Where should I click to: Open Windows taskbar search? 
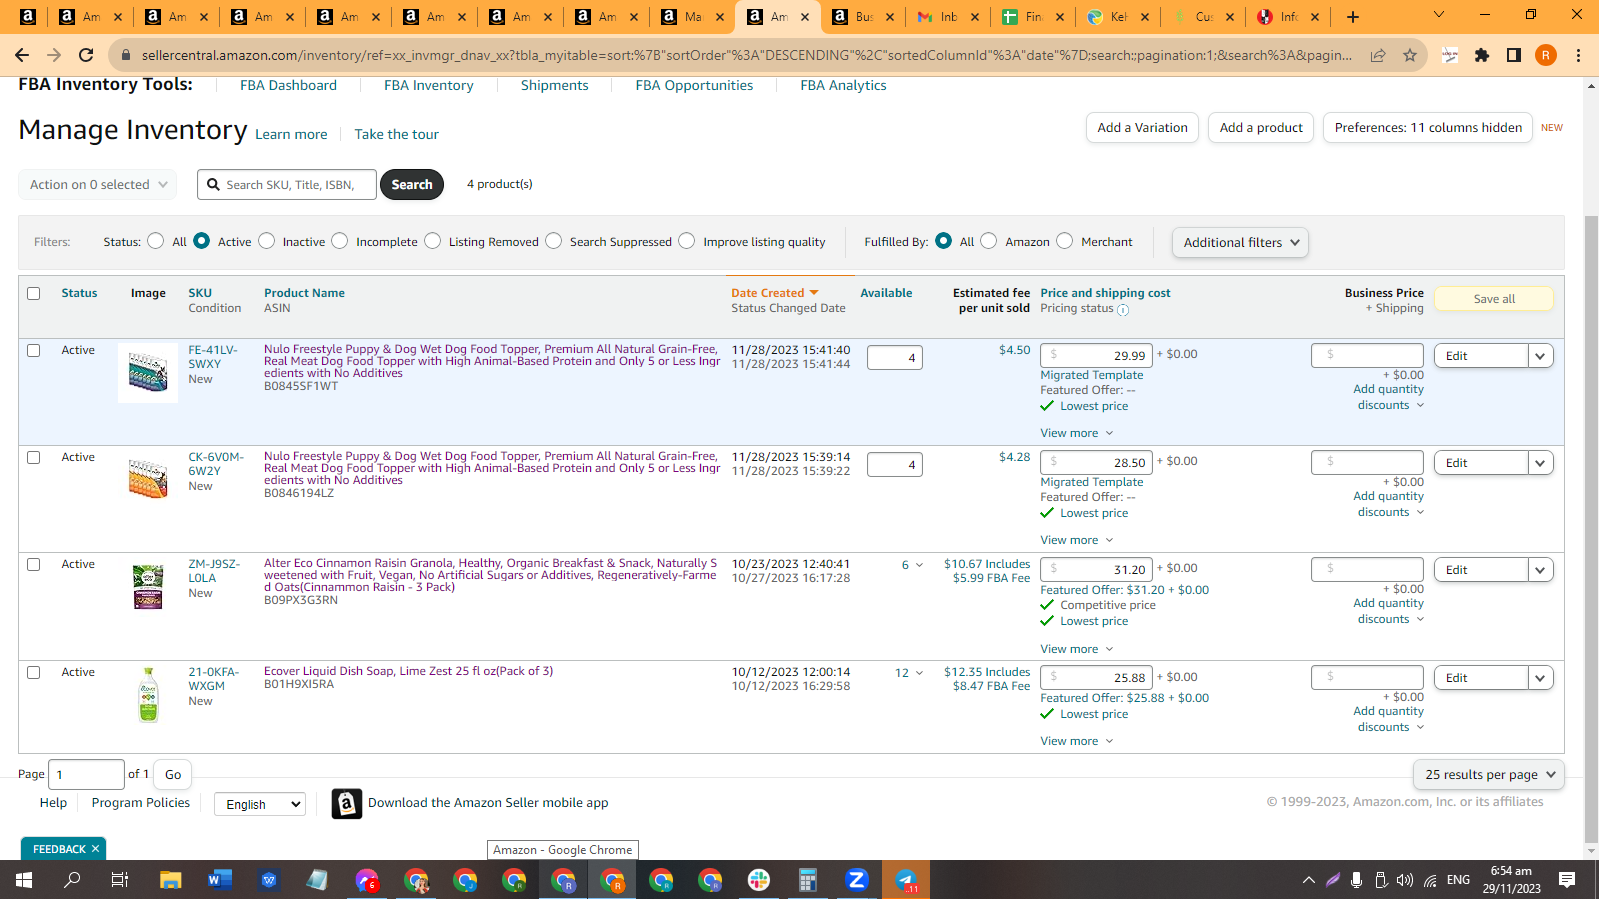coord(72,880)
